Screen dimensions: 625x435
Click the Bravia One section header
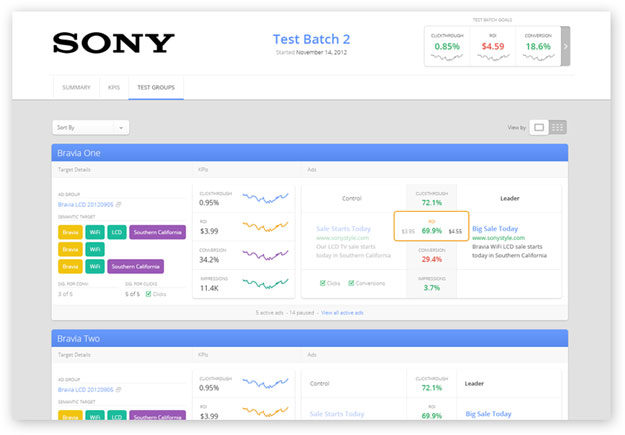coord(310,153)
